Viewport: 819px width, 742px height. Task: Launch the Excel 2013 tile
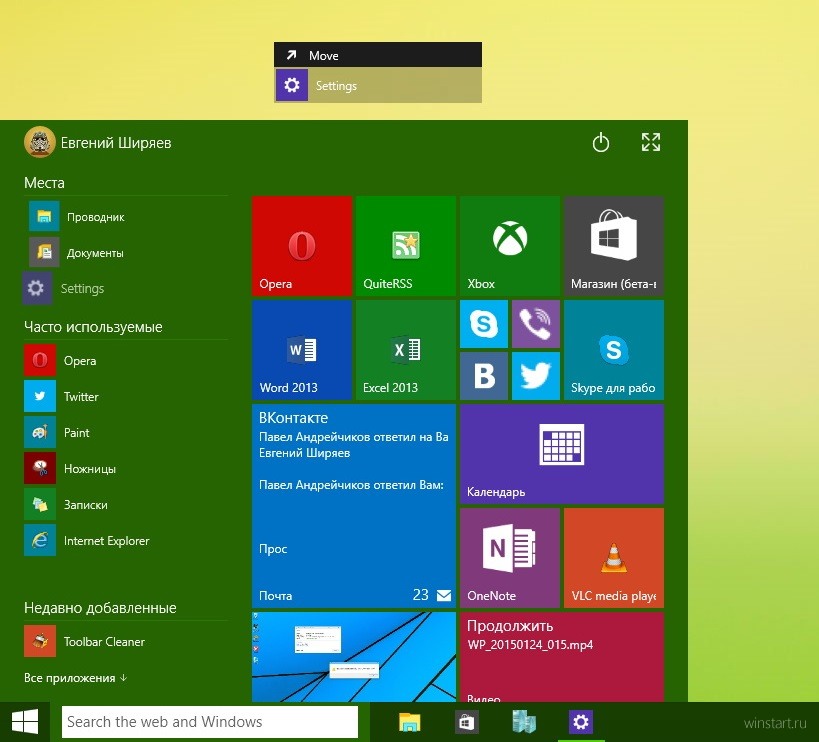point(405,350)
